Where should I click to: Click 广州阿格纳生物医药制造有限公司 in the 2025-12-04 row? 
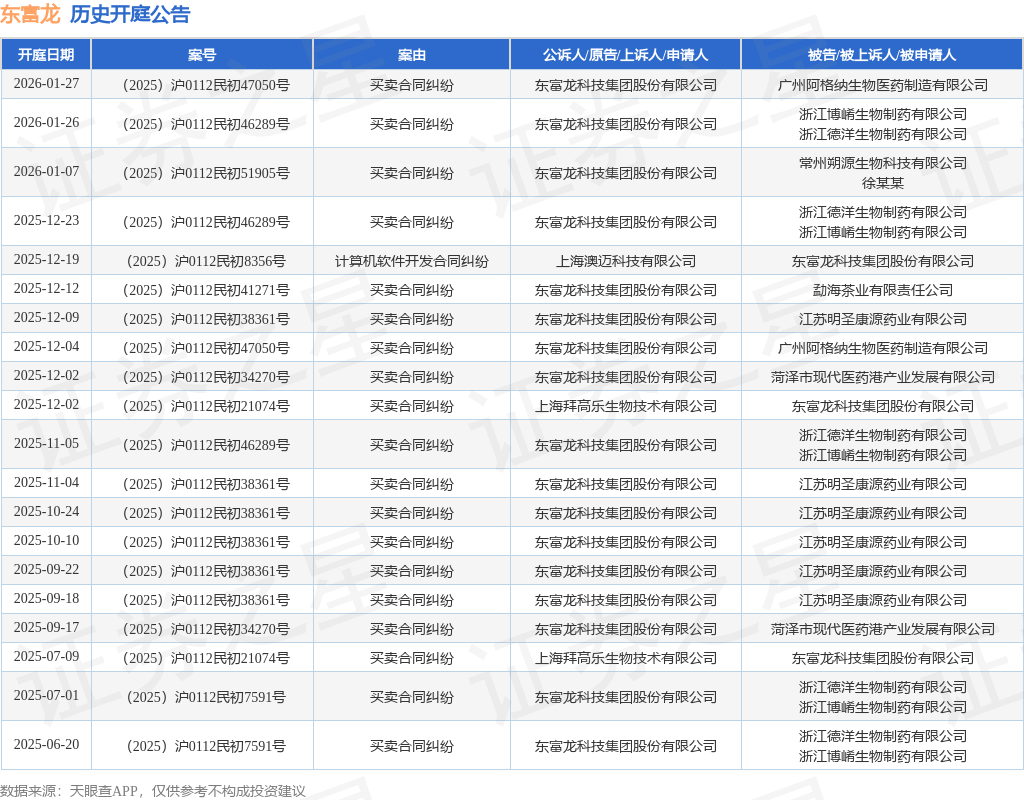tap(883, 348)
